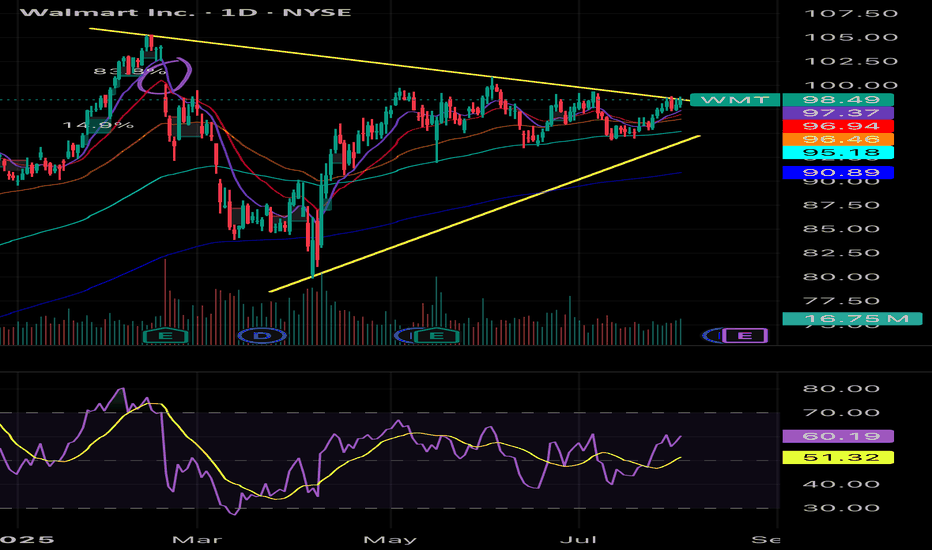Click the purple 60.19 RSI value label

[838, 436]
